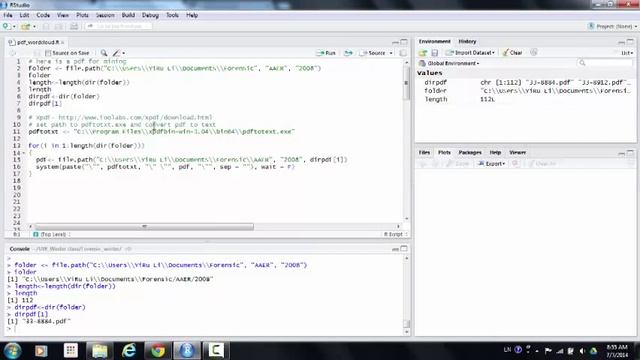Click the editor vertical scrollbar
The image size is (640, 360).
(406, 83)
